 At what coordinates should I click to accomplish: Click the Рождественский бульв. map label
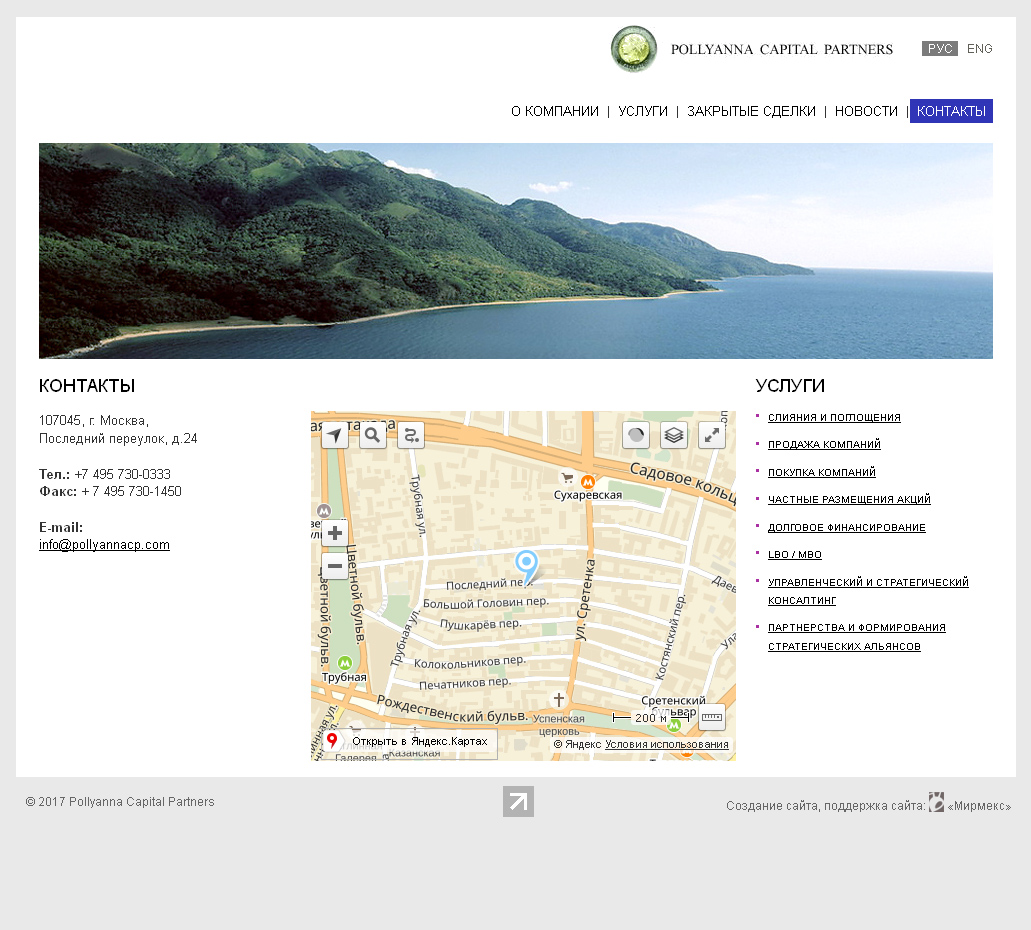coord(453,709)
